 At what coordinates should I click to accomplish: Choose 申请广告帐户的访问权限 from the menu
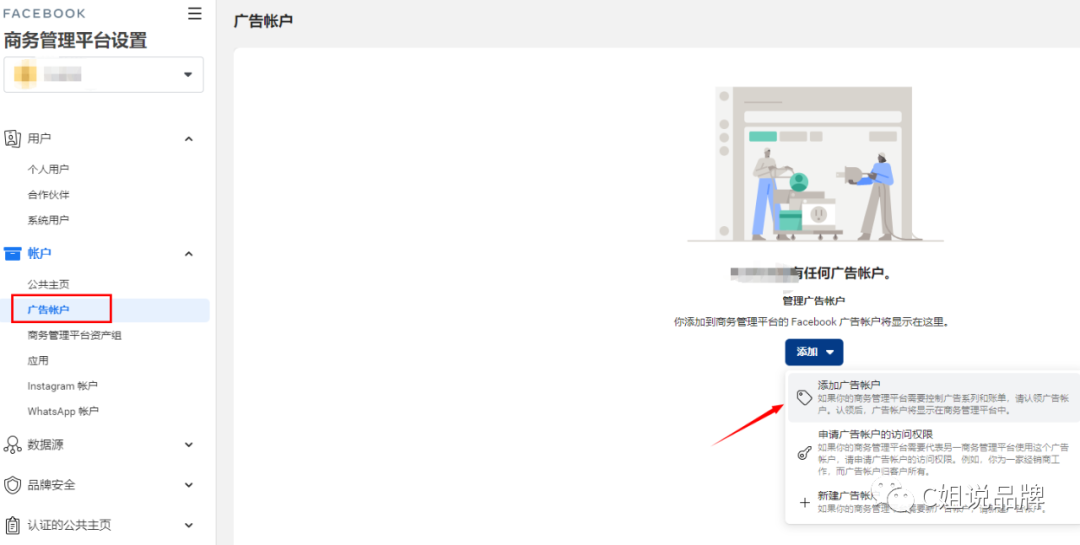click(x=933, y=453)
